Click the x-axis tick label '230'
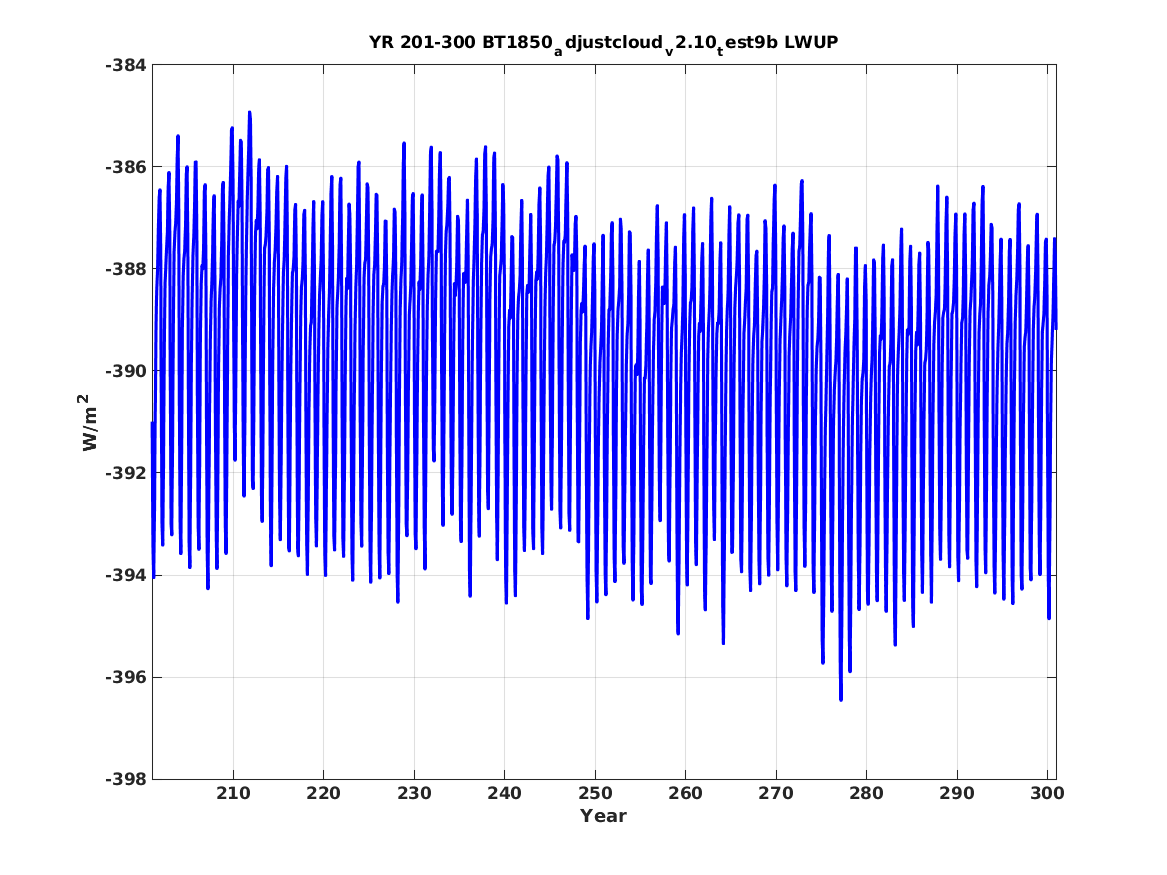Screen dimensions: 1167x875 point(415,794)
